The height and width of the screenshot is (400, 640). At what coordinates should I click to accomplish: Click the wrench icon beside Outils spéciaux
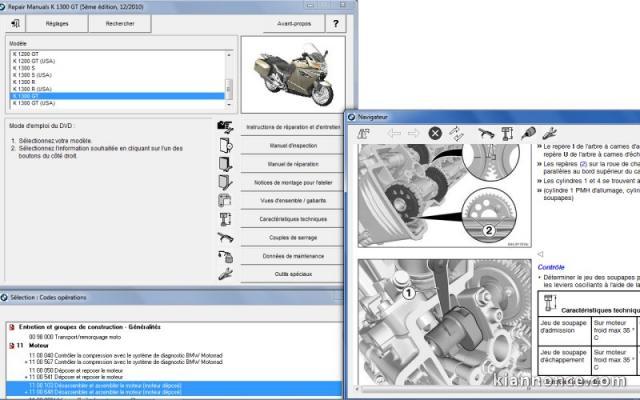225,273
